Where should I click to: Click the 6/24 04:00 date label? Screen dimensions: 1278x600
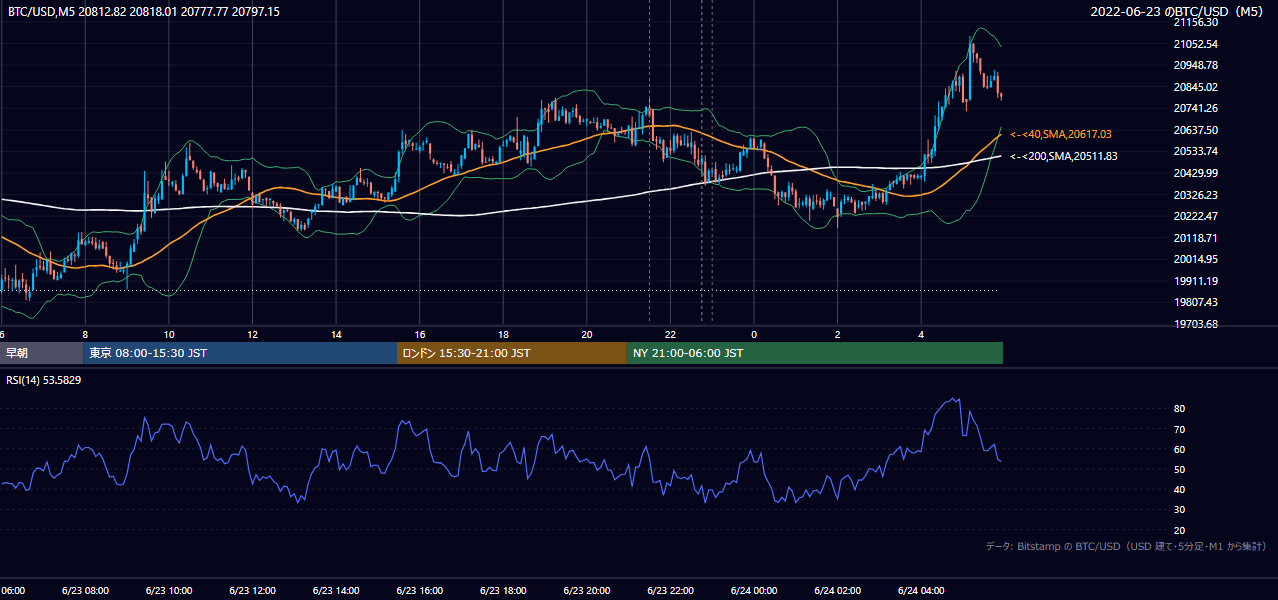(921, 591)
